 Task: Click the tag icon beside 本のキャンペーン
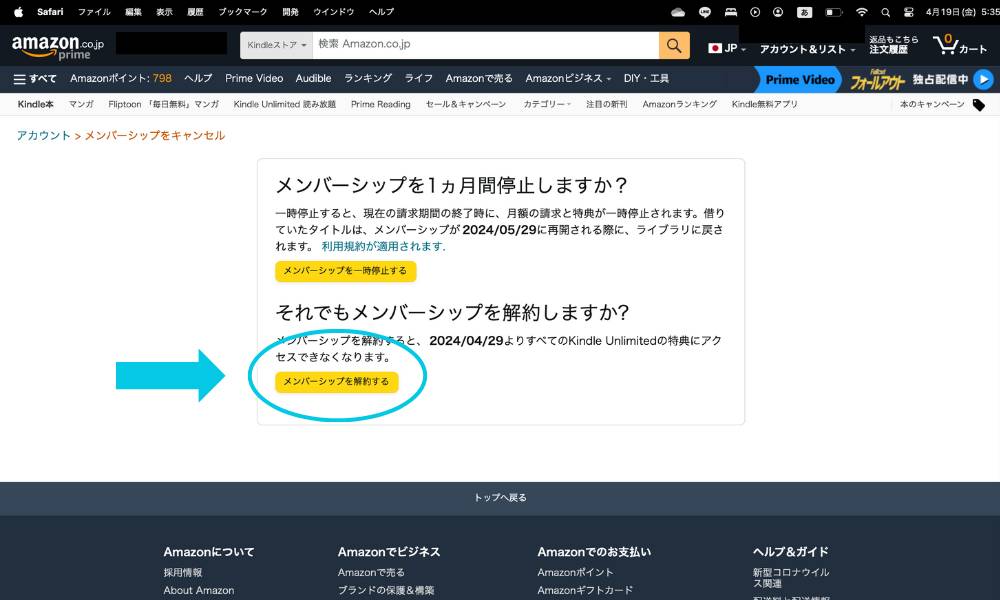coord(978,105)
